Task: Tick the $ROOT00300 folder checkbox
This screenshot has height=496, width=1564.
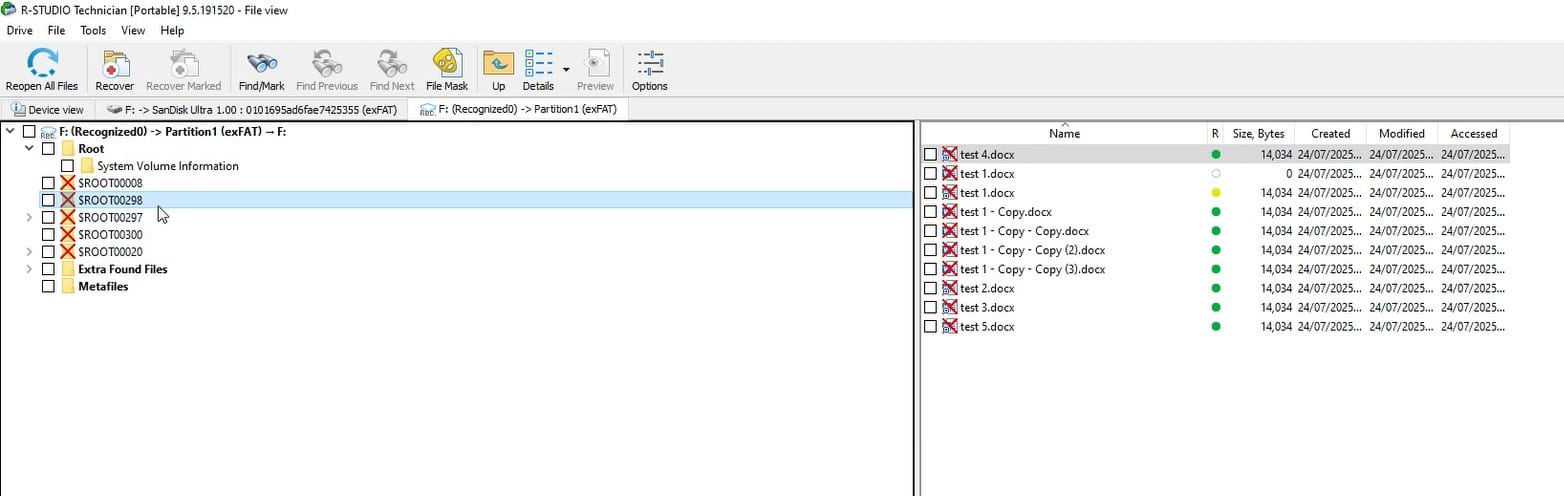Action: (48, 235)
